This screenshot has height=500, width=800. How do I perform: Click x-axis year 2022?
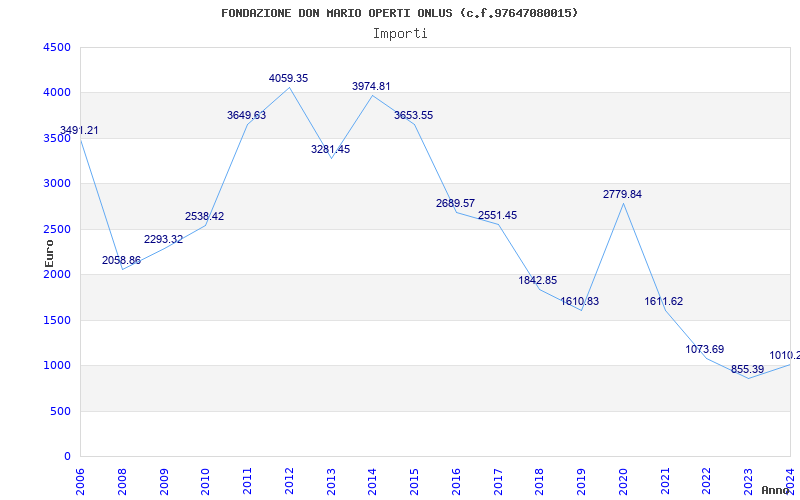(x=707, y=482)
